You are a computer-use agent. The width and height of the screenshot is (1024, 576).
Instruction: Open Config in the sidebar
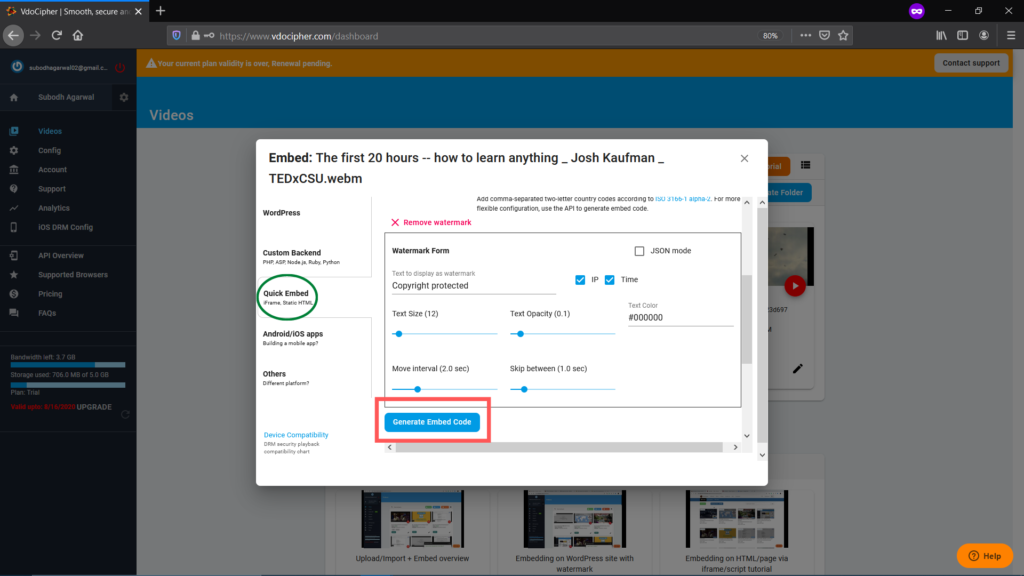(49, 150)
